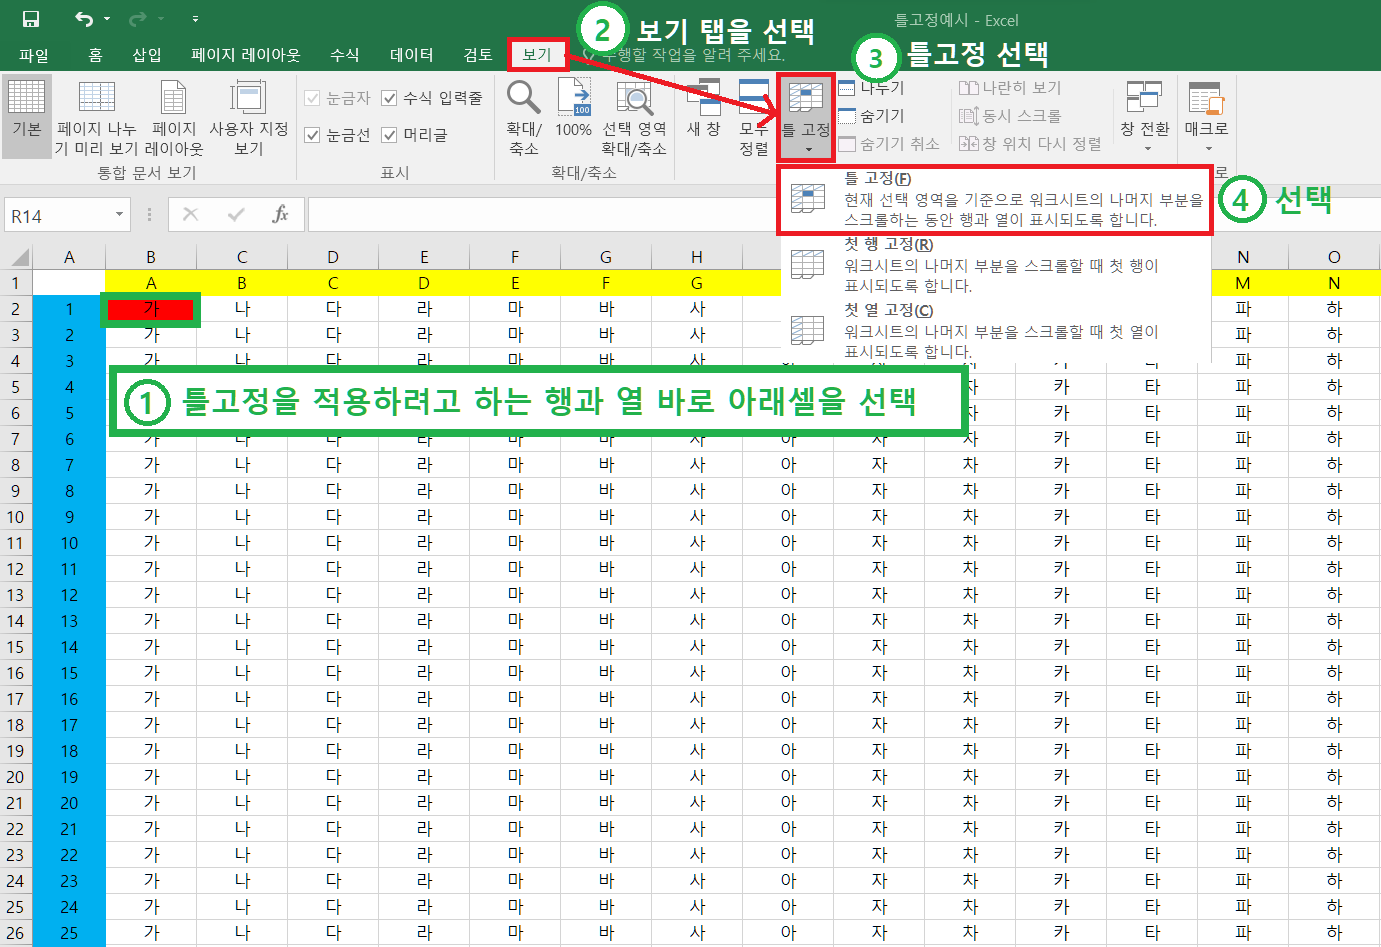
Task: Uncheck the 수식 입력줄 formula bar option
Action: [x=388, y=98]
